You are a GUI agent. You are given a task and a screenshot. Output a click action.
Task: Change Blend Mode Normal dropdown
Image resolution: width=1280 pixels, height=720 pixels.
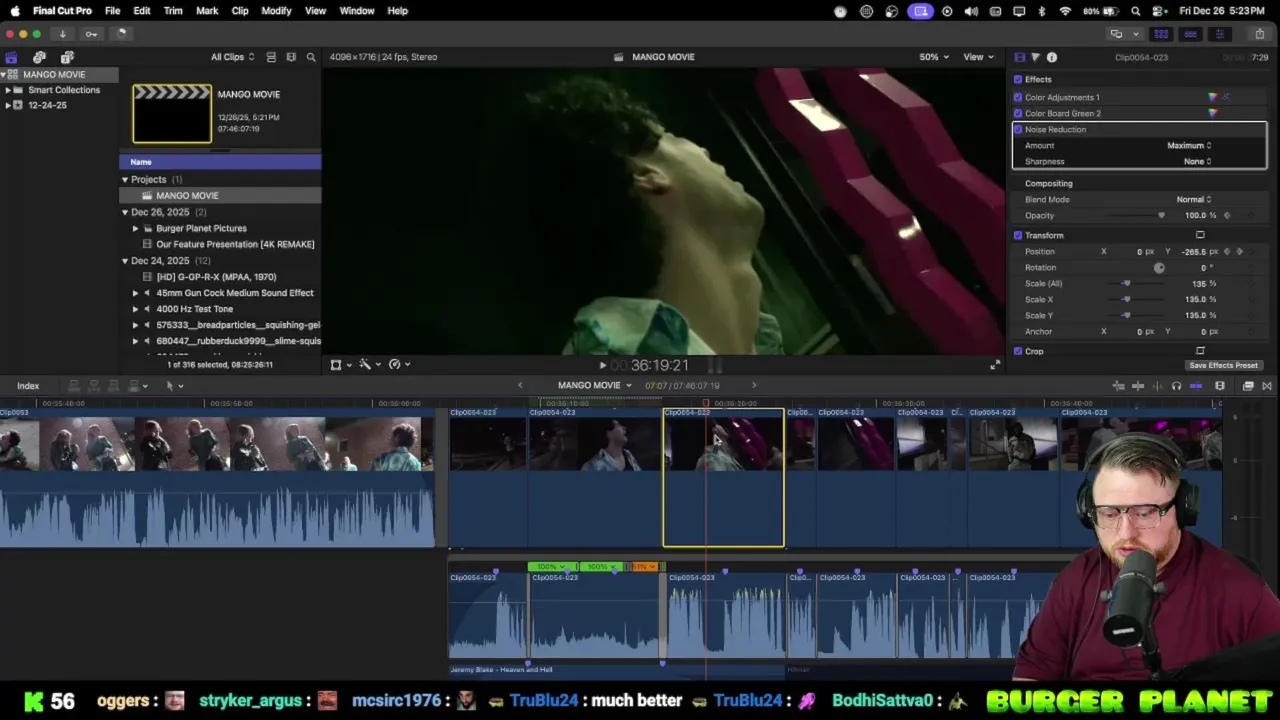click(1194, 199)
